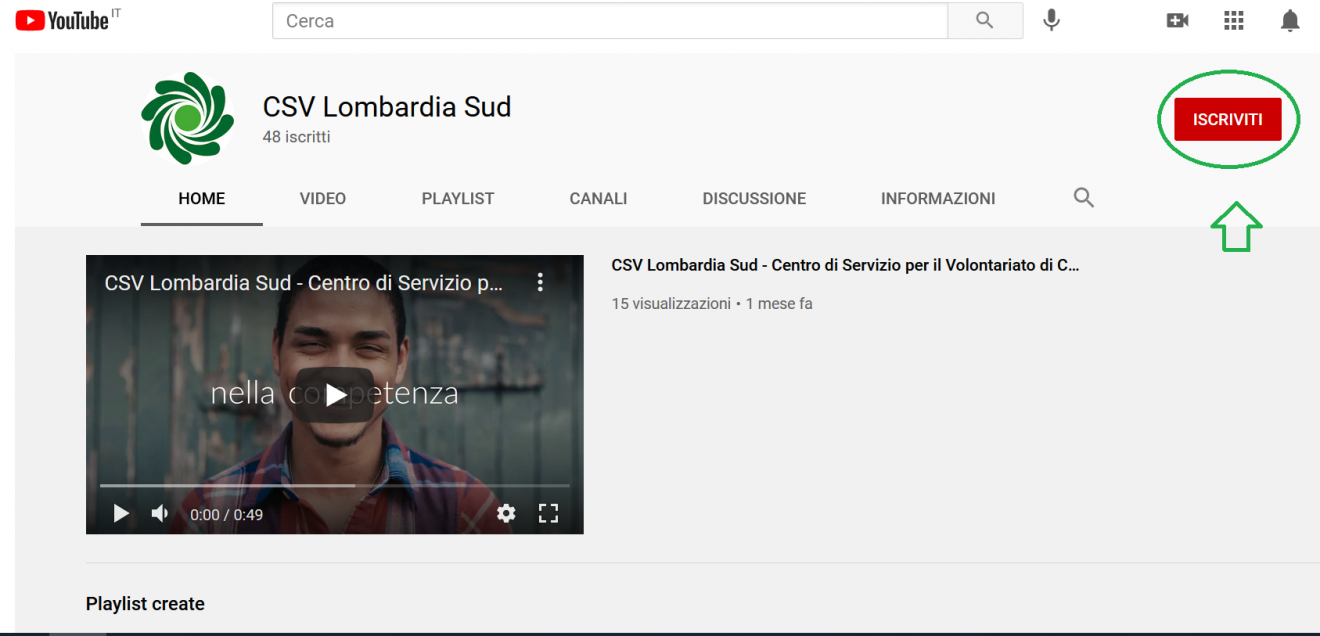
Task: Click the CSV Lombardia Sud channel name
Action: [x=387, y=106]
